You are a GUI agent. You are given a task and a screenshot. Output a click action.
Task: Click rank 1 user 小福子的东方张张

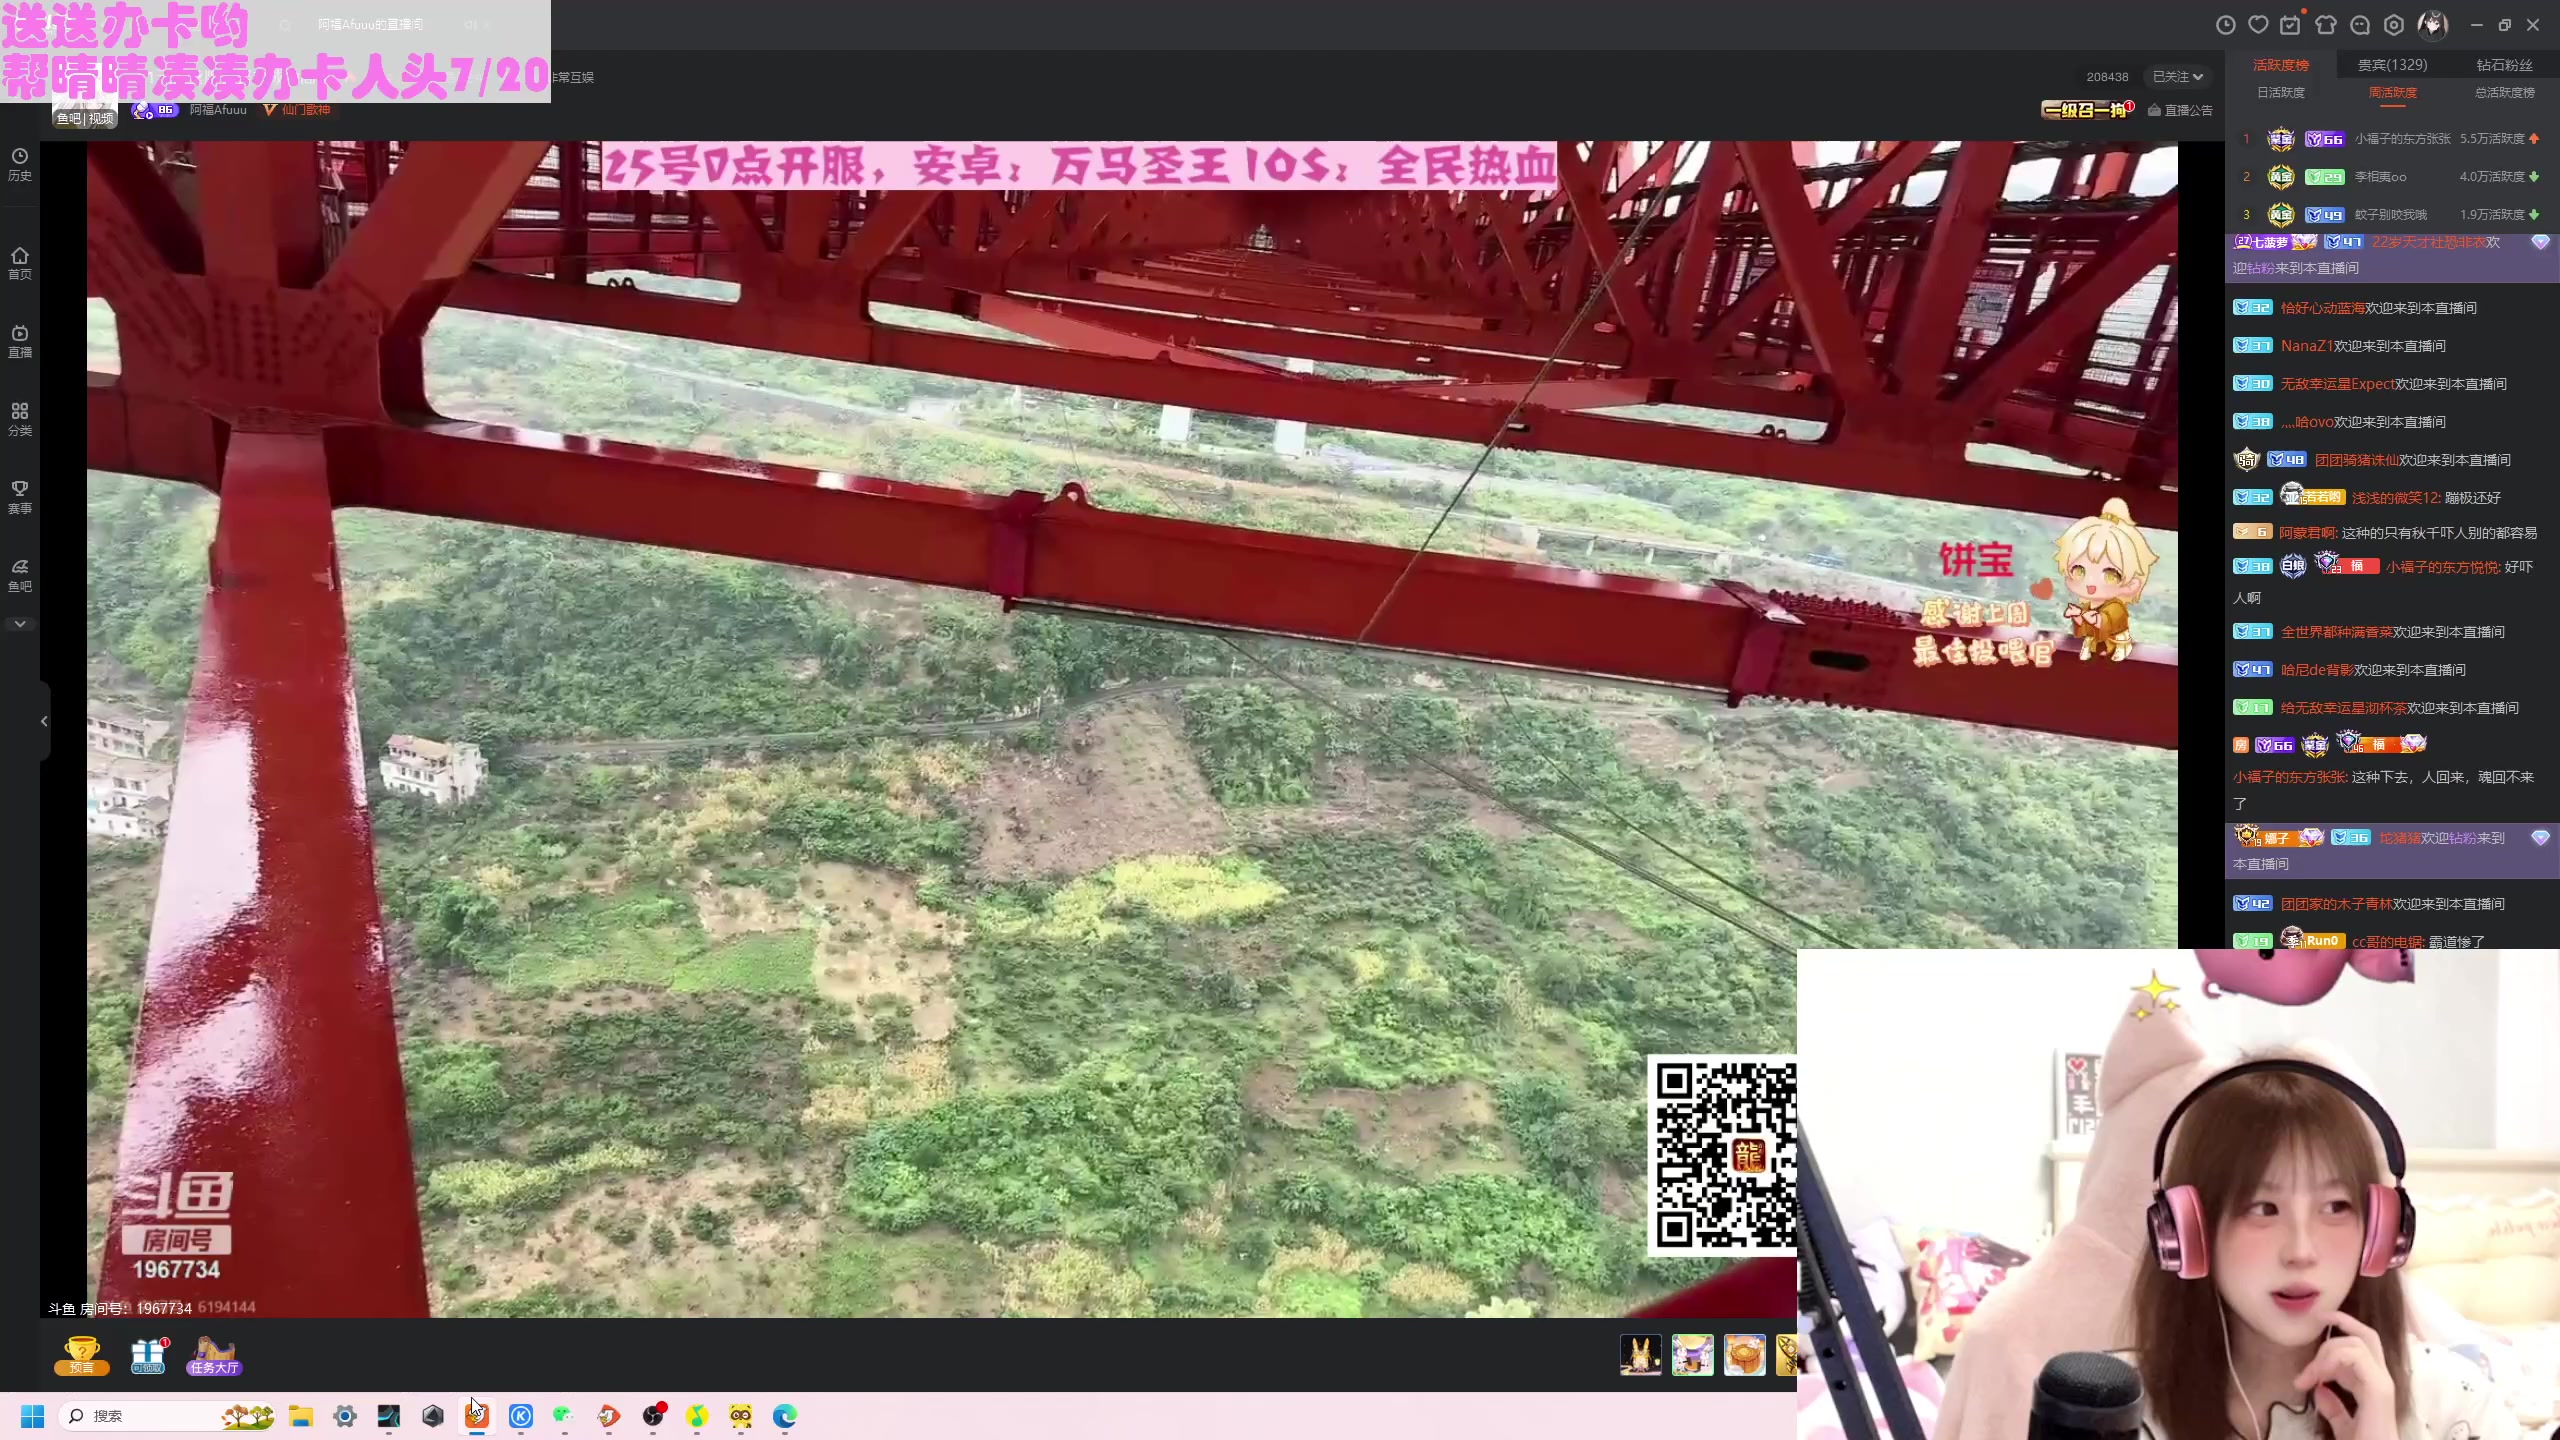point(2402,139)
